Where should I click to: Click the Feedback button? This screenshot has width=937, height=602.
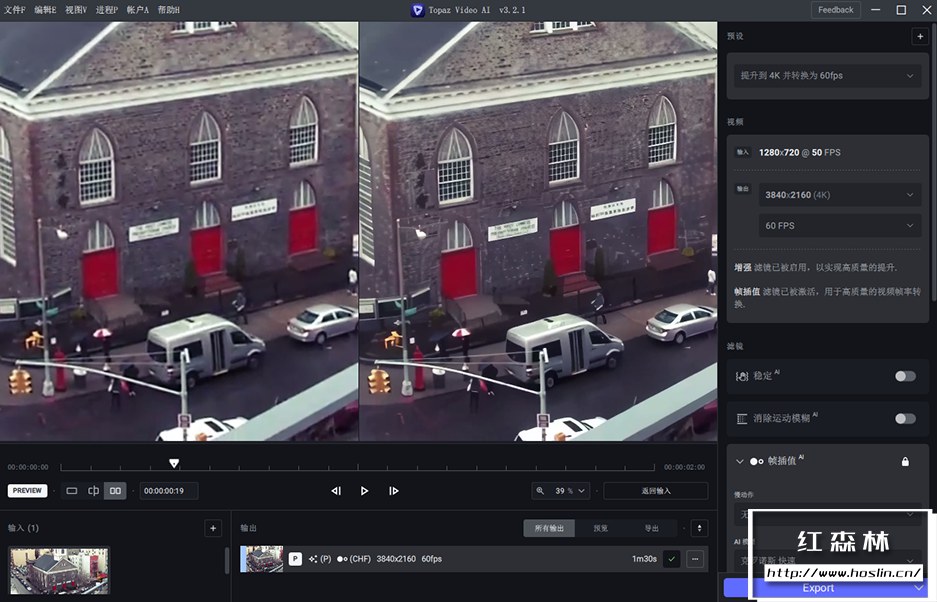835,10
